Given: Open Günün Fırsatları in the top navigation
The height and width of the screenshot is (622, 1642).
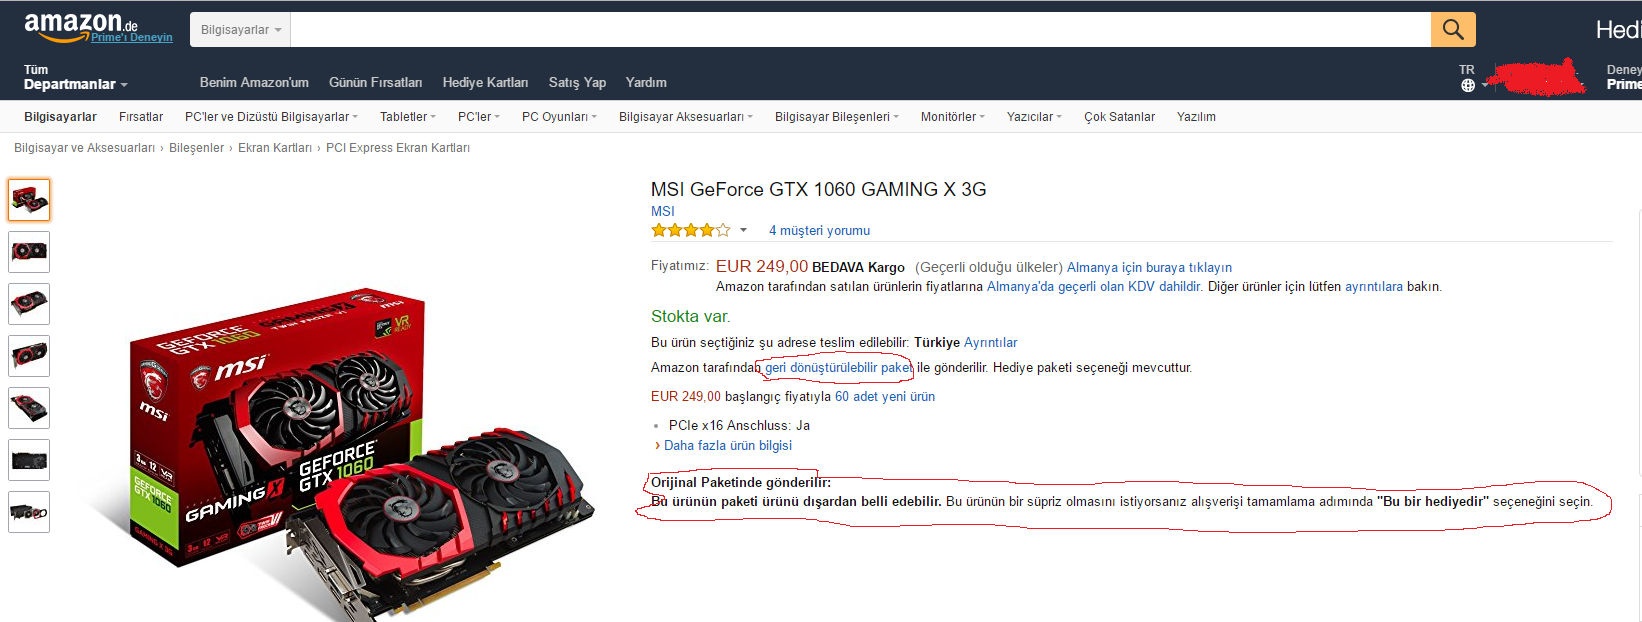Looking at the screenshot, I should click(376, 83).
